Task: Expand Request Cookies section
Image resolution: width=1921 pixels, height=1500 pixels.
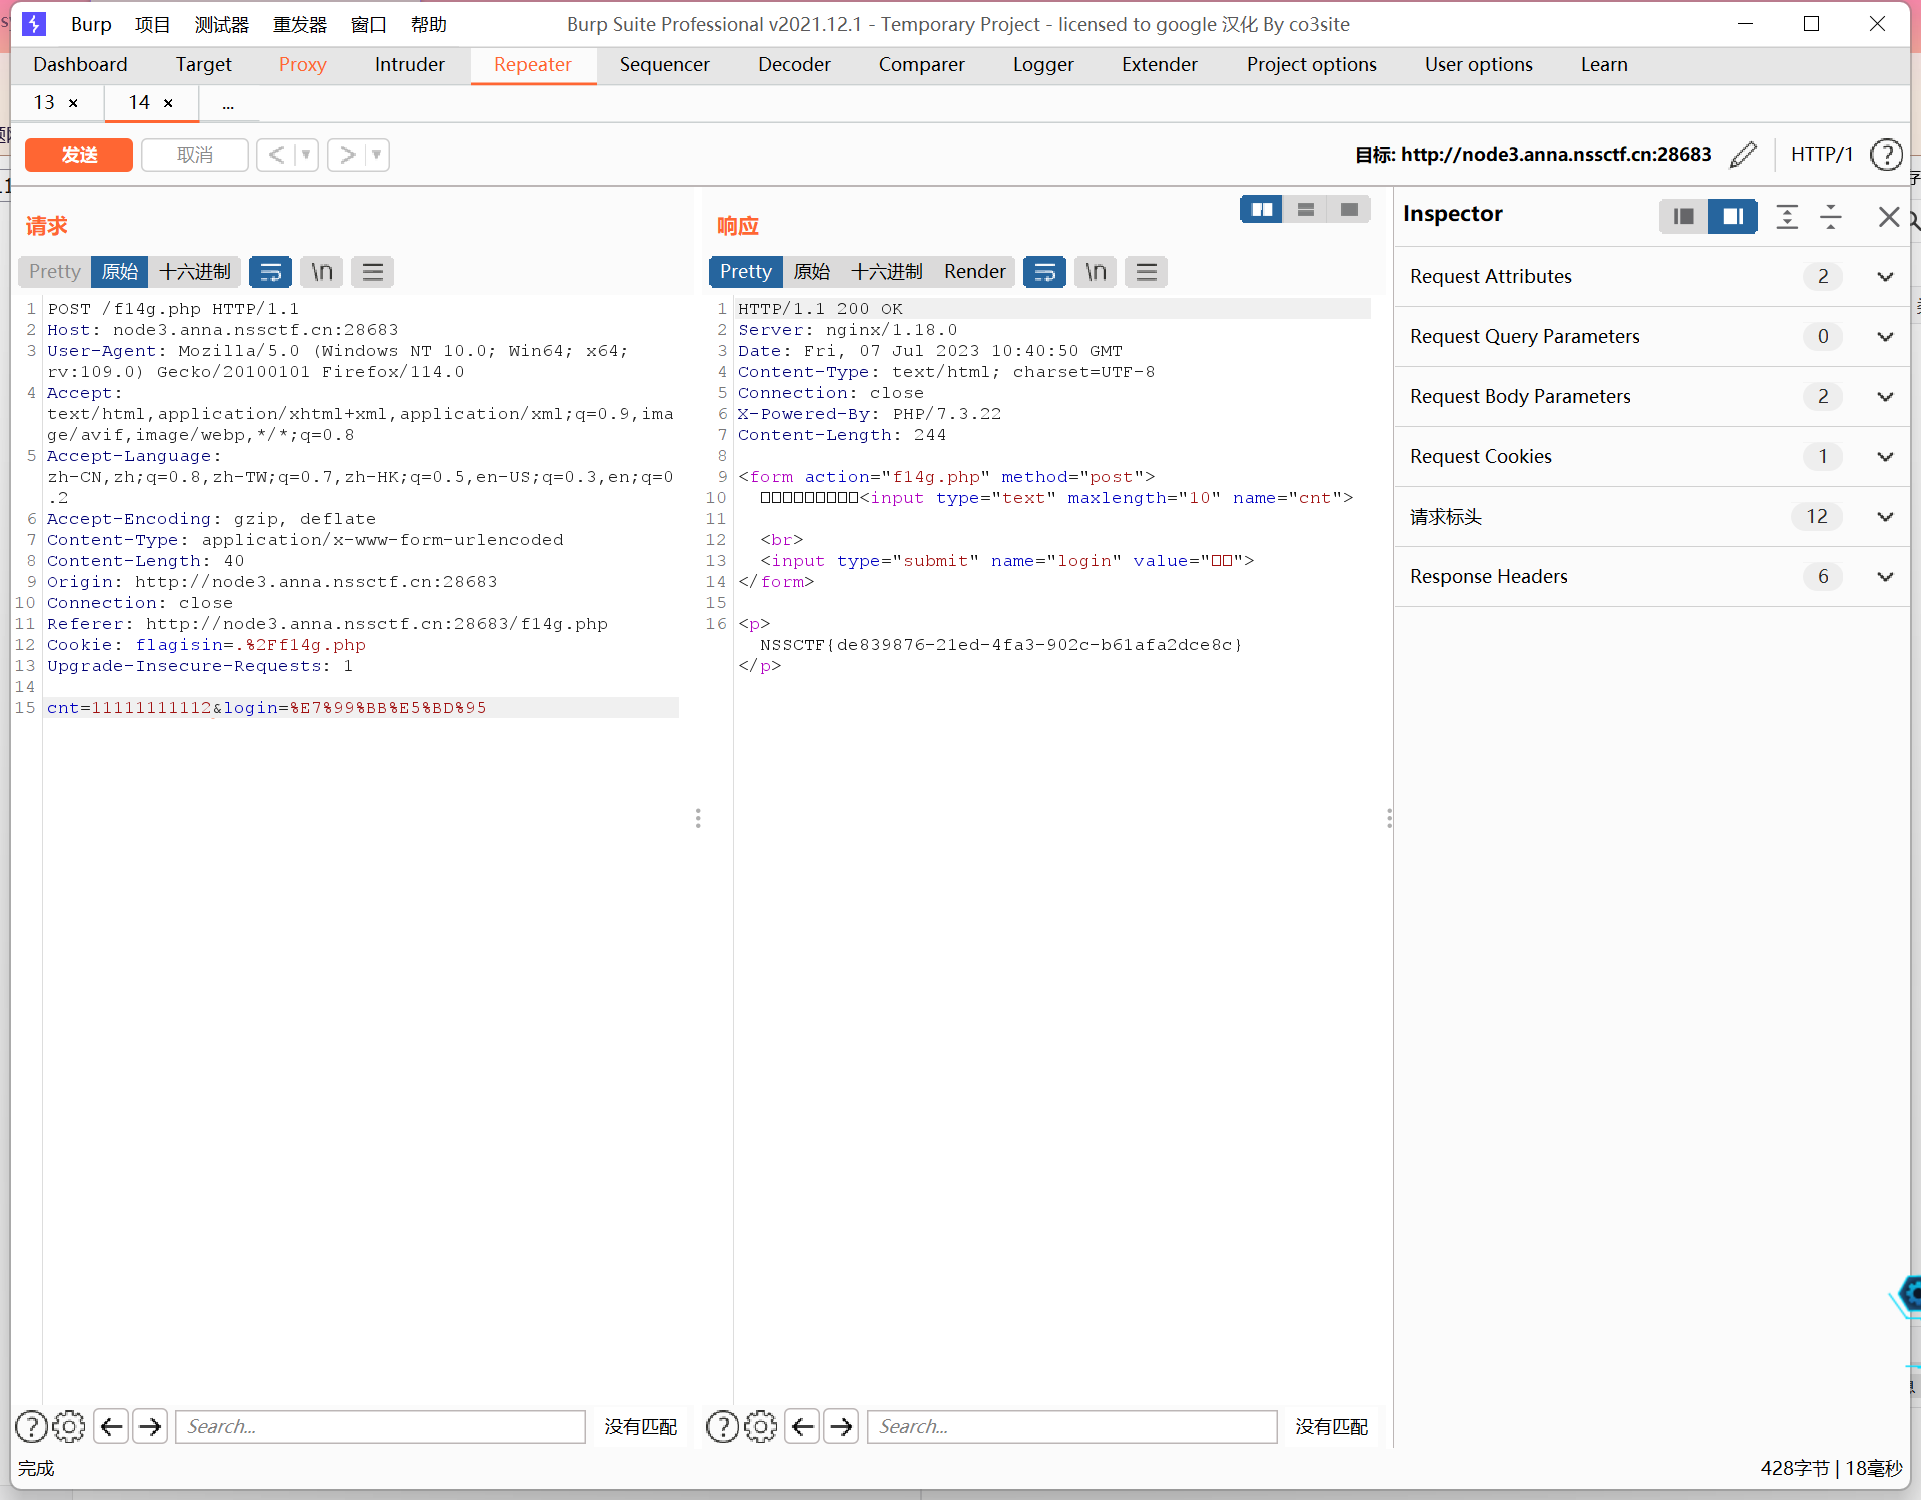Action: point(1885,457)
